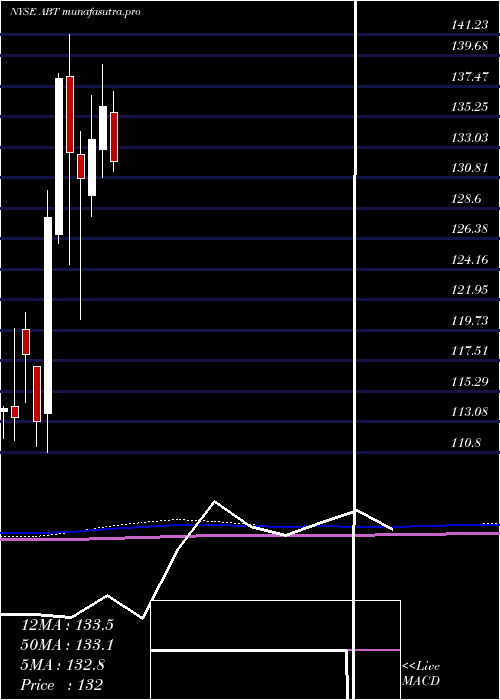500x700 pixels.
Task: Click the 119.73 price level label
Action: [x=470, y=321]
